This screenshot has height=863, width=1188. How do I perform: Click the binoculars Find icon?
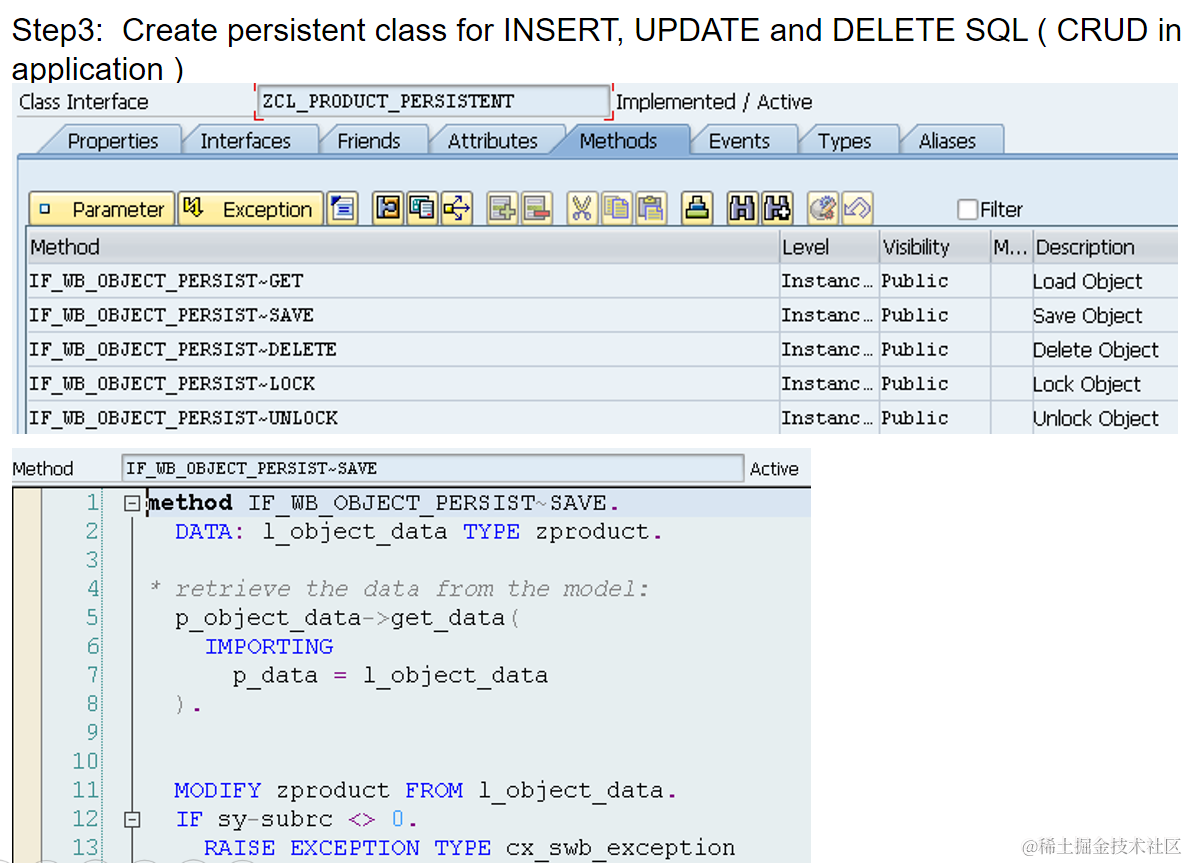[742, 208]
